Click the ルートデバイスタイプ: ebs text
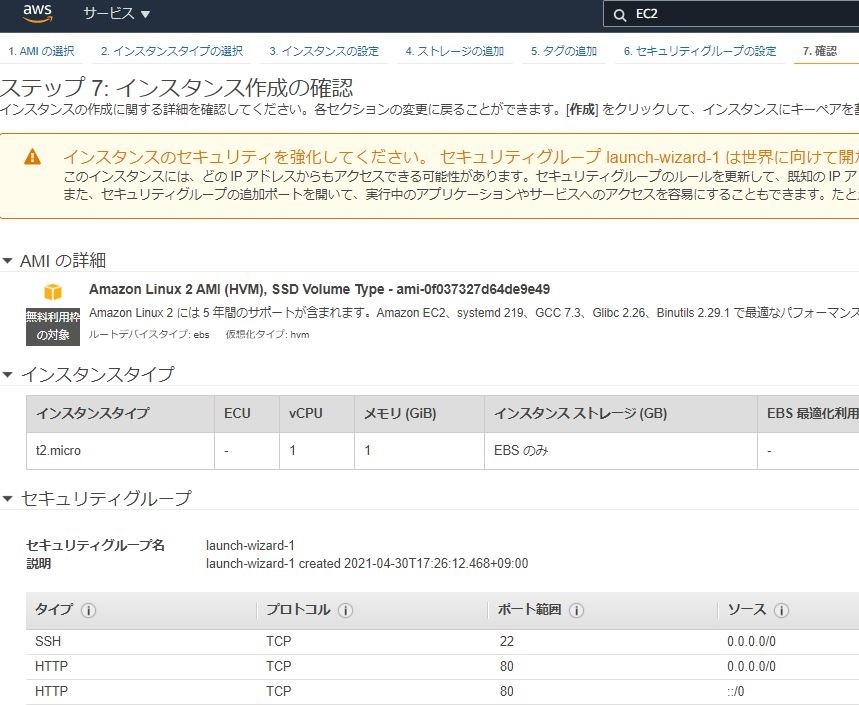The width and height of the screenshot is (859, 705). [x=149, y=335]
